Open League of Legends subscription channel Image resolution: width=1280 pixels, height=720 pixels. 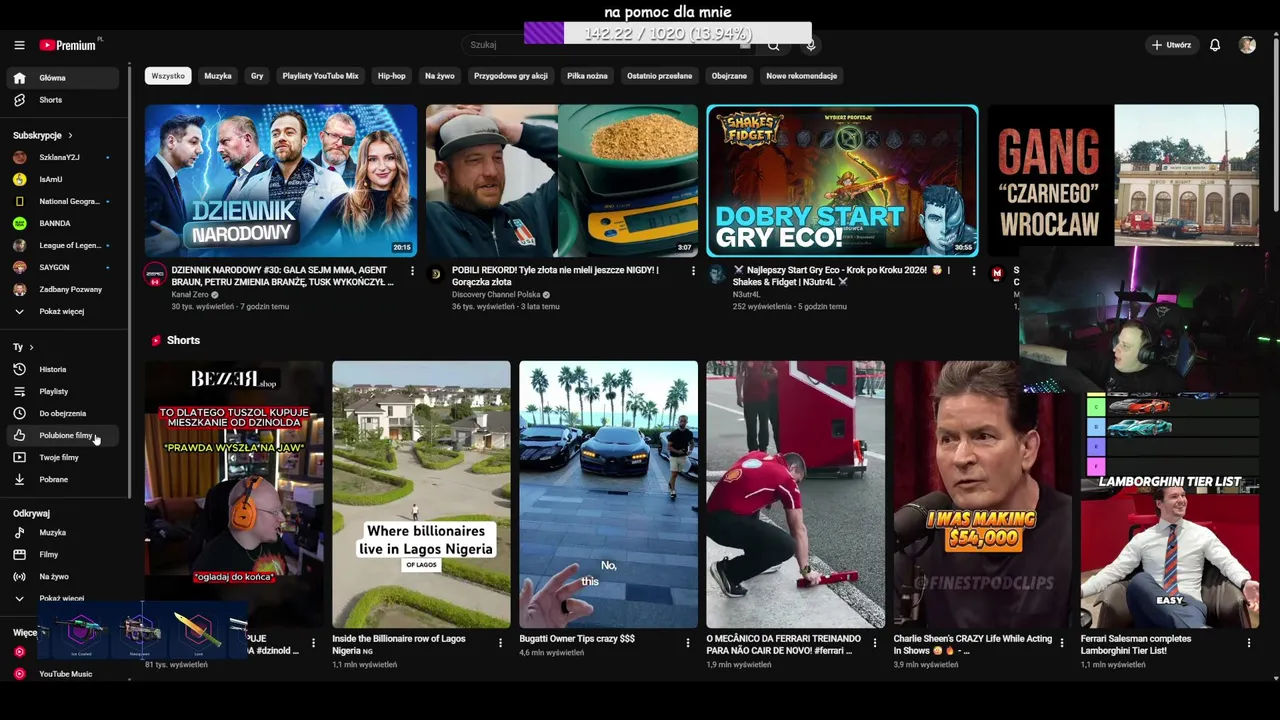pyautogui.click(x=62, y=245)
